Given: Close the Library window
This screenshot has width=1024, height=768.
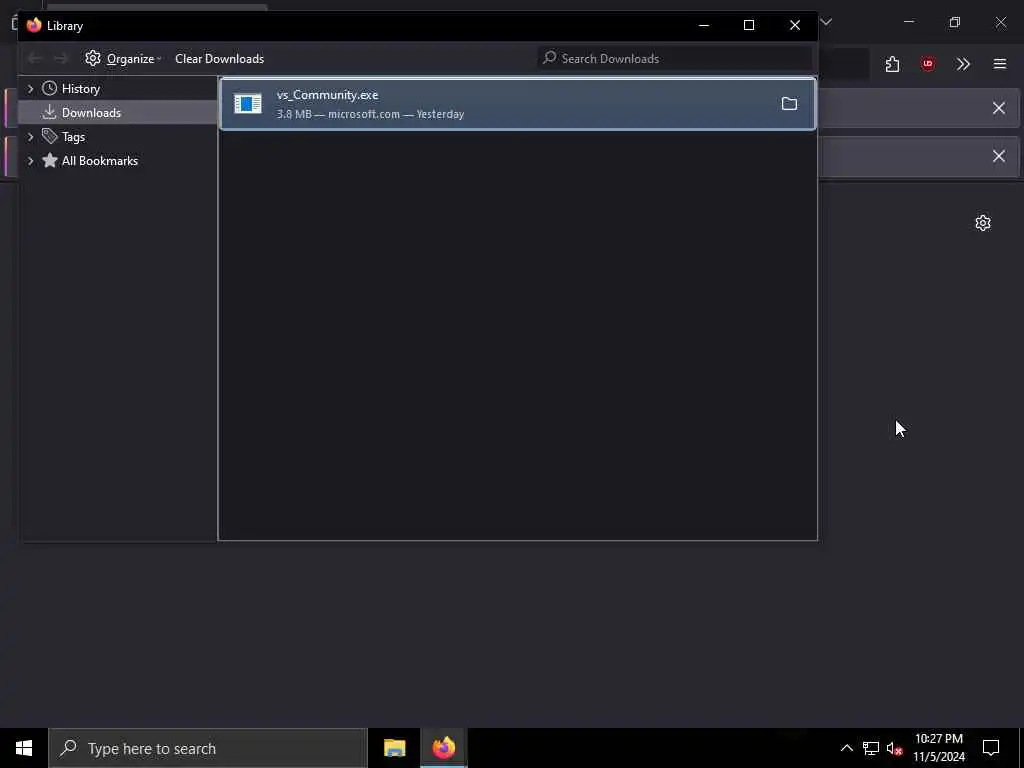Looking at the screenshot, I should coord(795,25).
